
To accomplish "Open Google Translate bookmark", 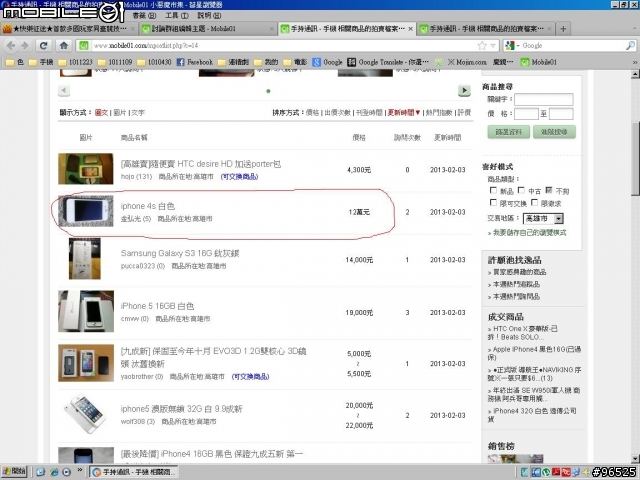I will 388,62.
